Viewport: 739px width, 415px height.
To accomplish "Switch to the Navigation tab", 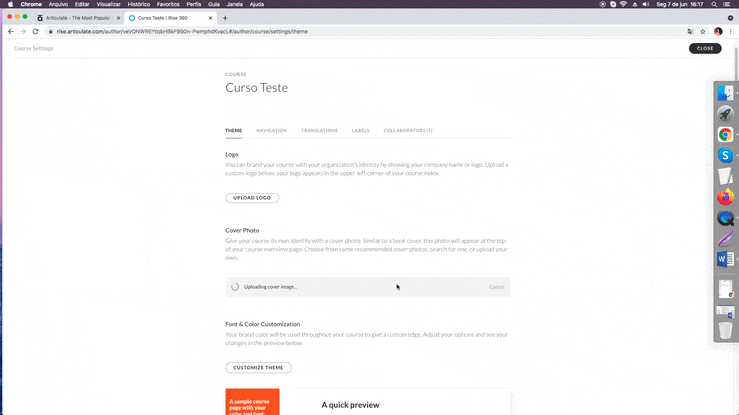I will [271, 130].
